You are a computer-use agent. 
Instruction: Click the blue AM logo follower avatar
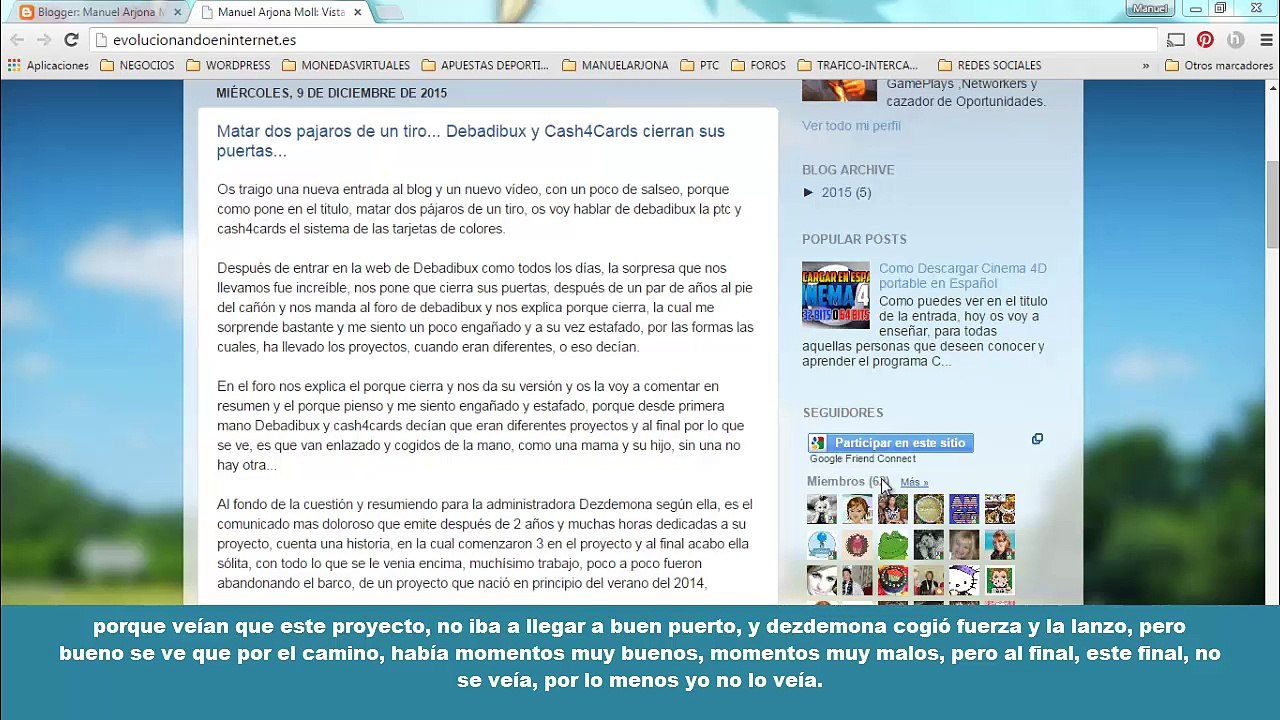964,509
